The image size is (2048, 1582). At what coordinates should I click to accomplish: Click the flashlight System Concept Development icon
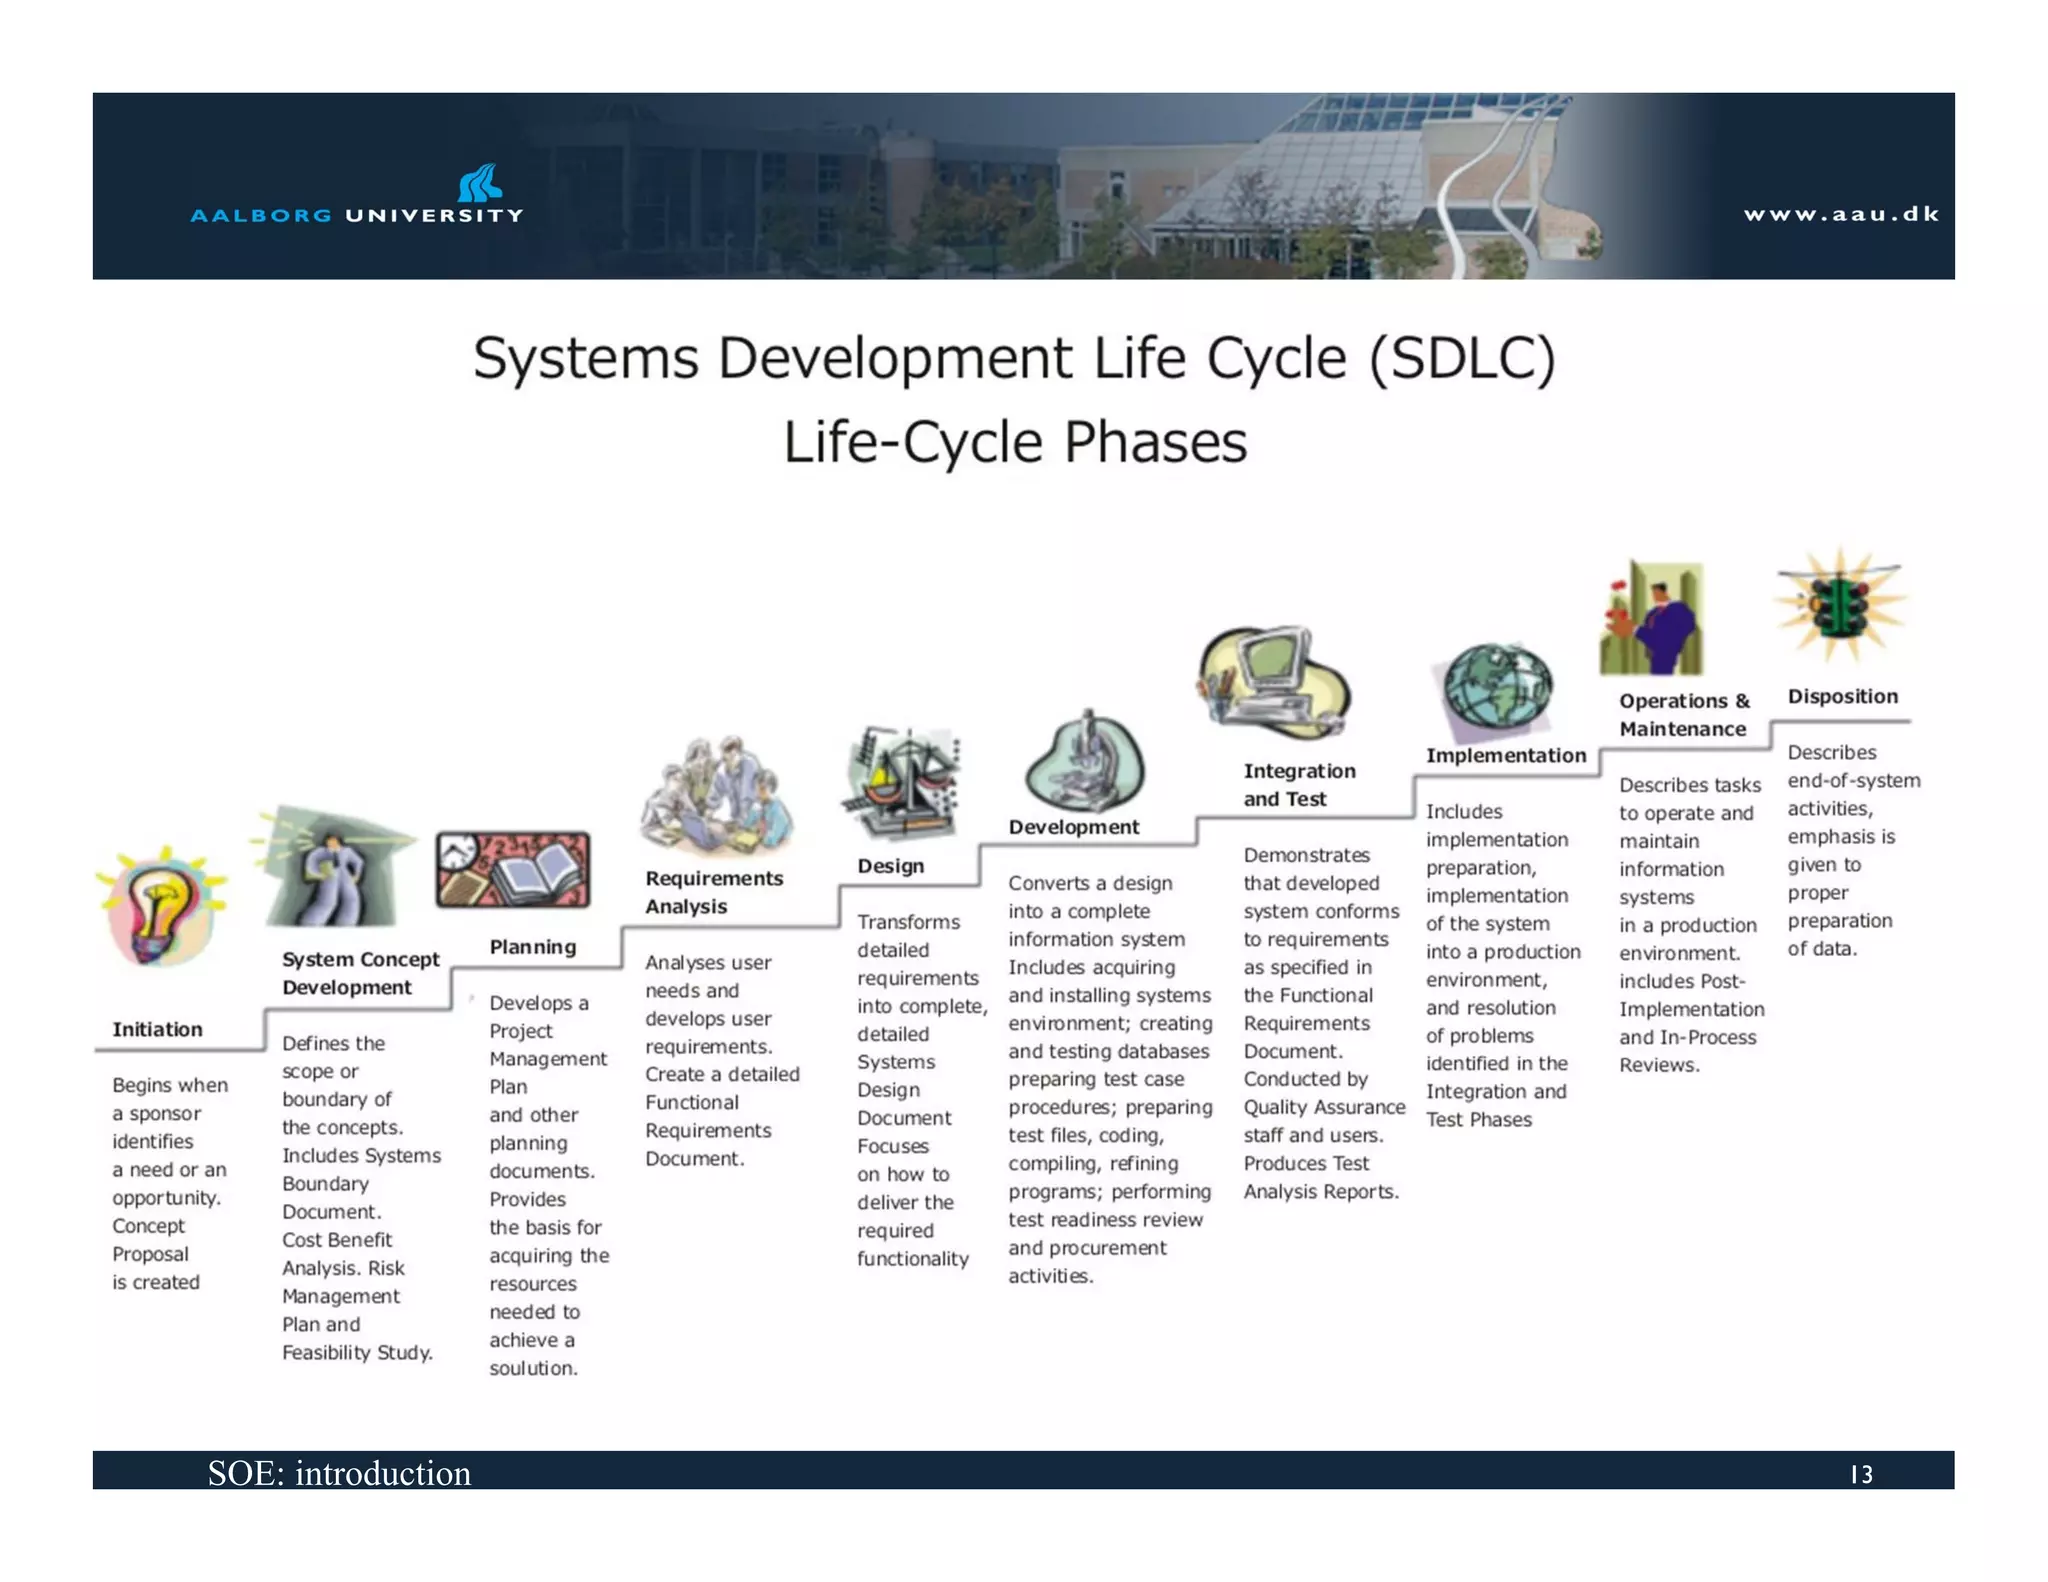click(x=335, y=867)
